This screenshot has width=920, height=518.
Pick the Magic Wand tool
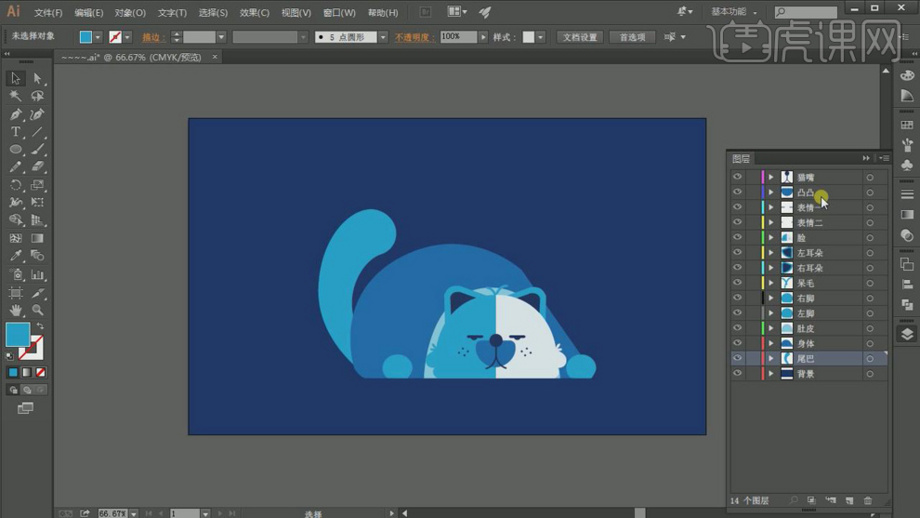[16, 96]
